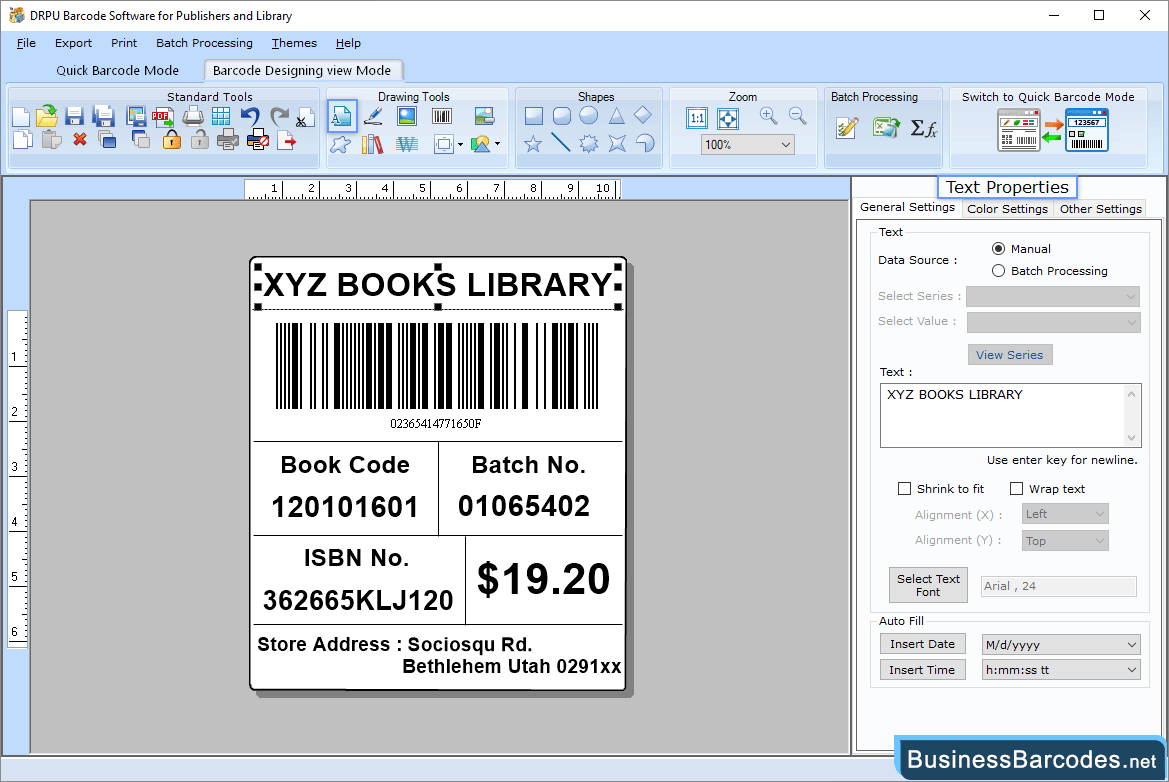Enable the Shrink to fit checkbox

(904, 489)
